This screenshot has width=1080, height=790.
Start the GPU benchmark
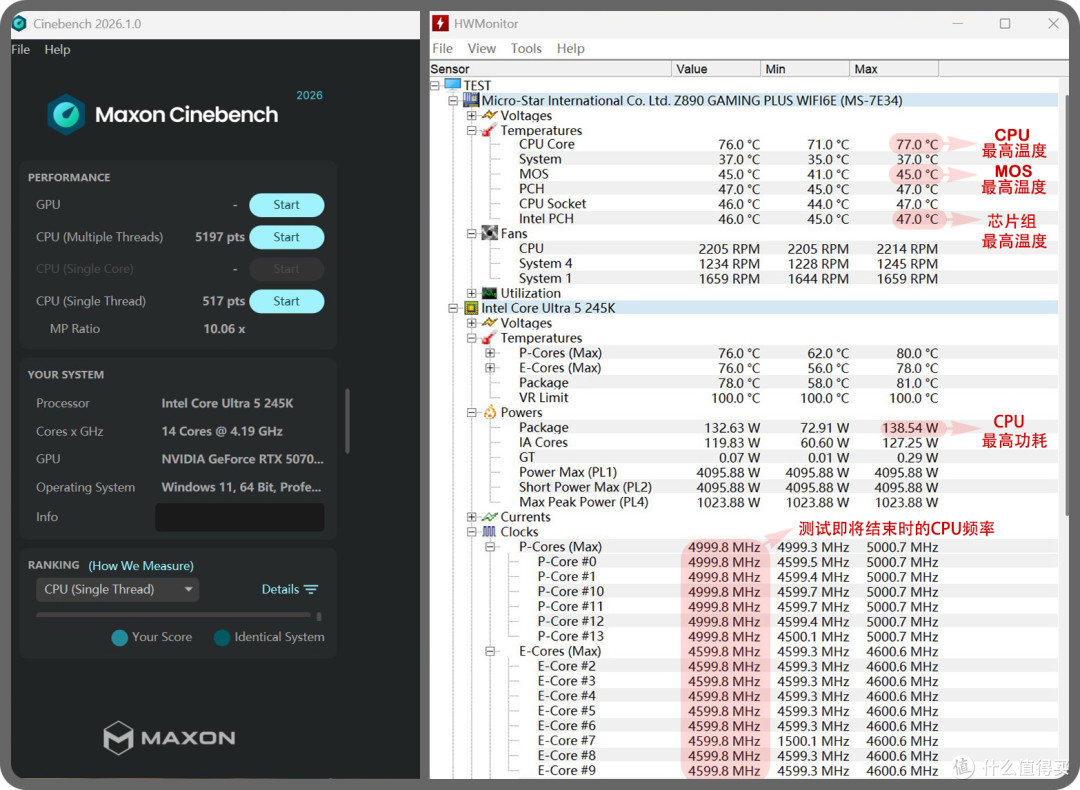point(287,205)
